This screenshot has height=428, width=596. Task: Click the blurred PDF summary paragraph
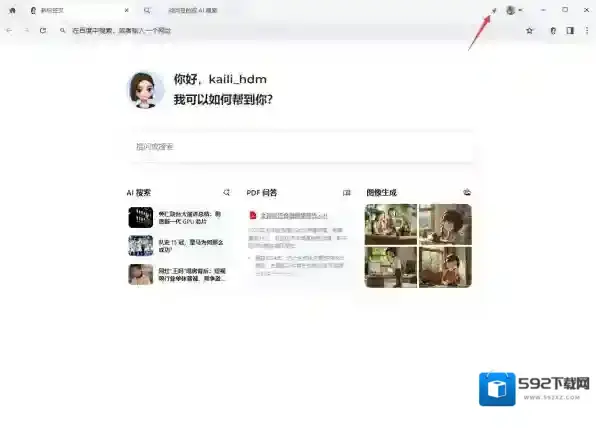coord(298,238)
